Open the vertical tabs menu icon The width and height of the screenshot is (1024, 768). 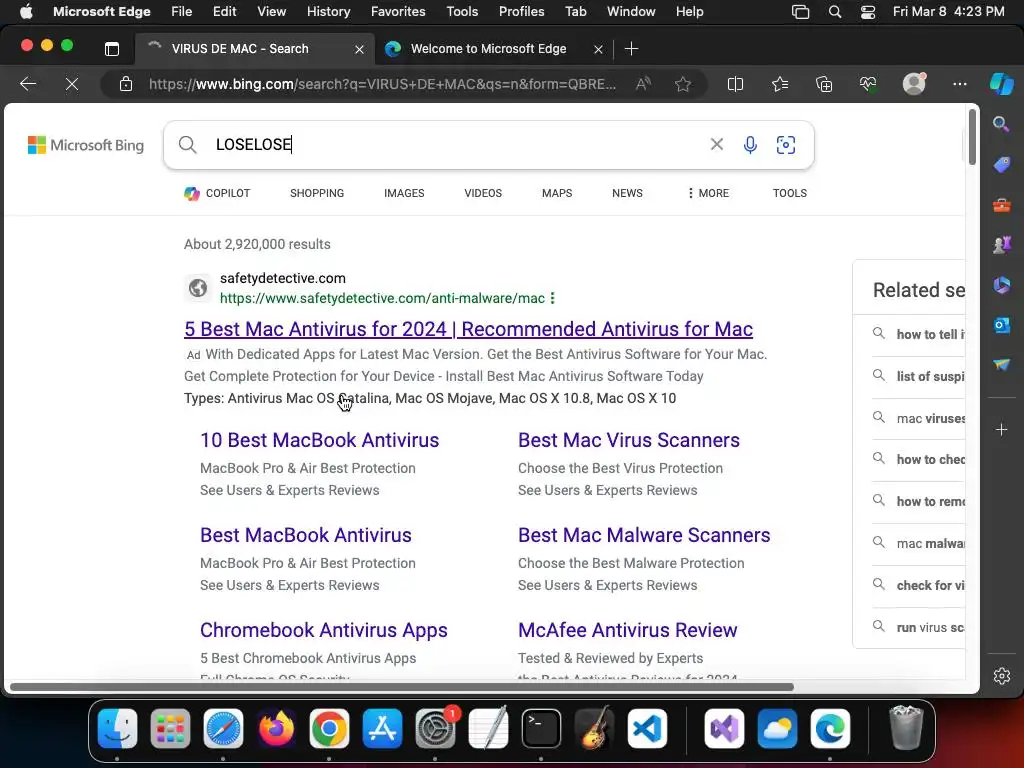click(112, 48)
